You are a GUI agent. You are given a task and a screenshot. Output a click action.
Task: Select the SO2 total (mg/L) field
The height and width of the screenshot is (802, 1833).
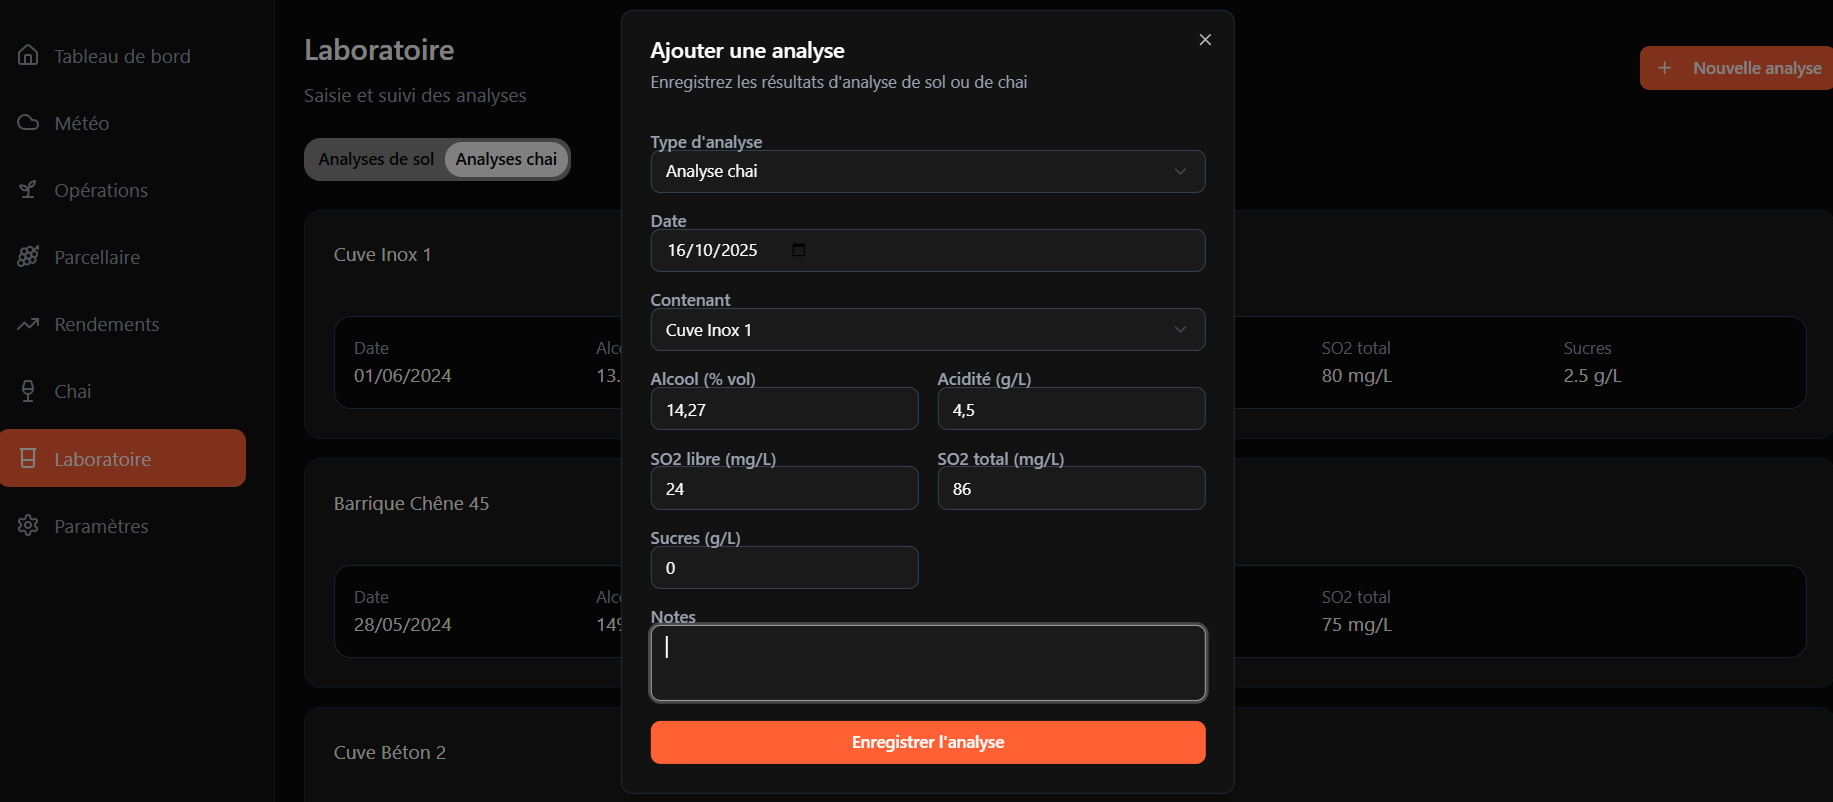[x=1070, y=489]
